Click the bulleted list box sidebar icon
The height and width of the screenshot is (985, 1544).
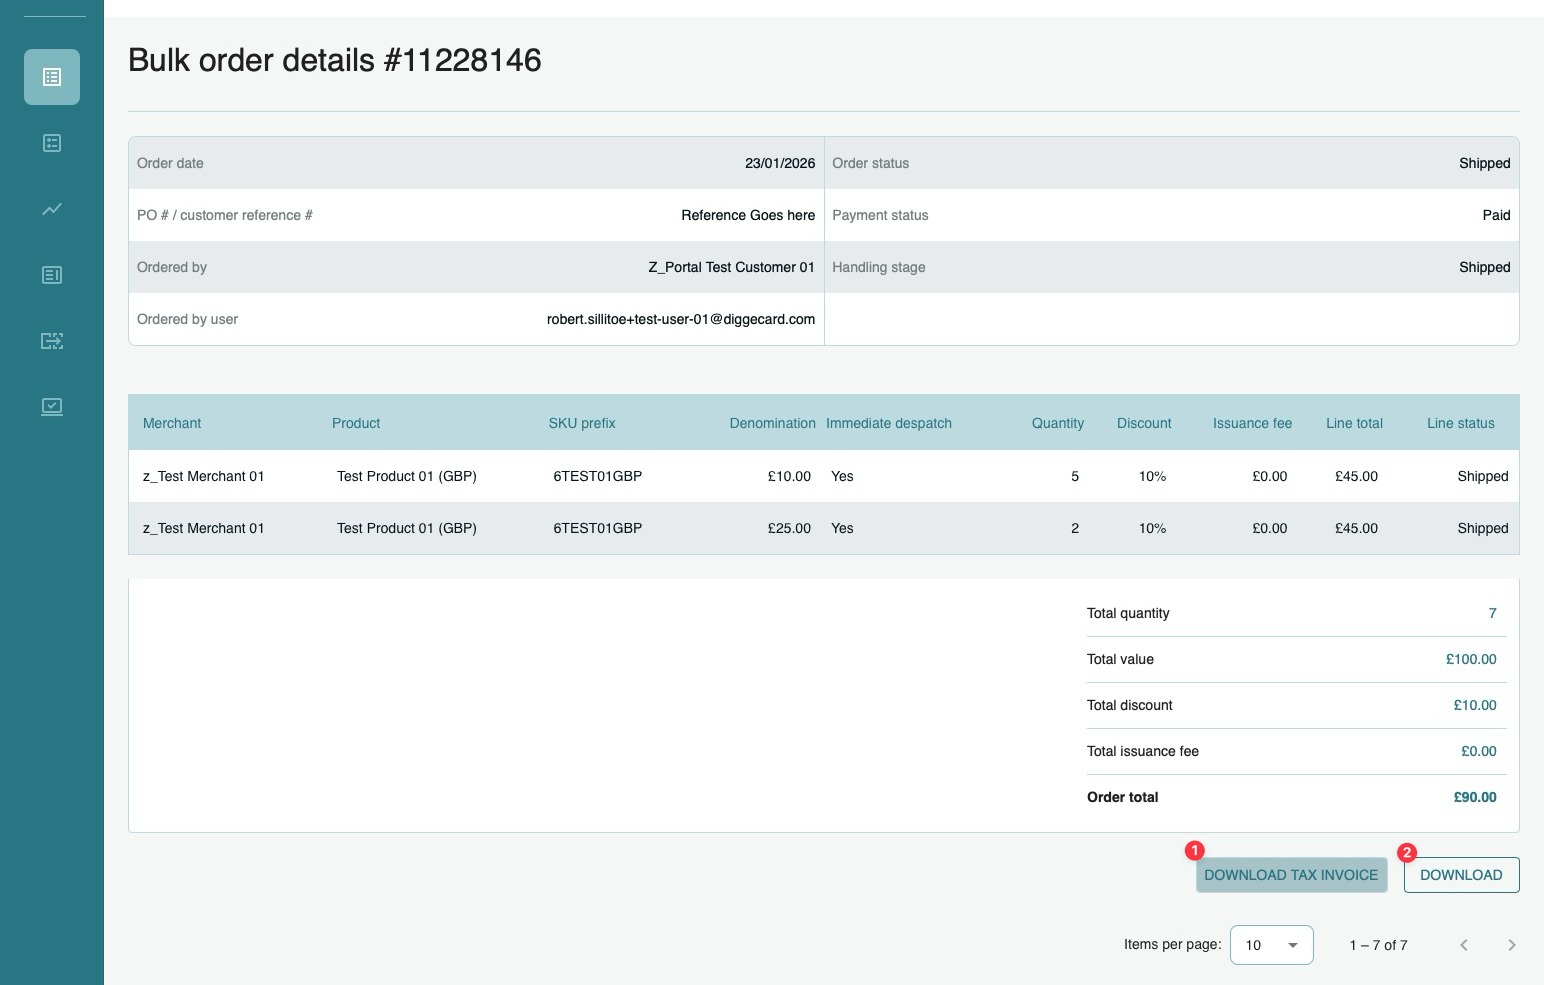click(52, 143)
